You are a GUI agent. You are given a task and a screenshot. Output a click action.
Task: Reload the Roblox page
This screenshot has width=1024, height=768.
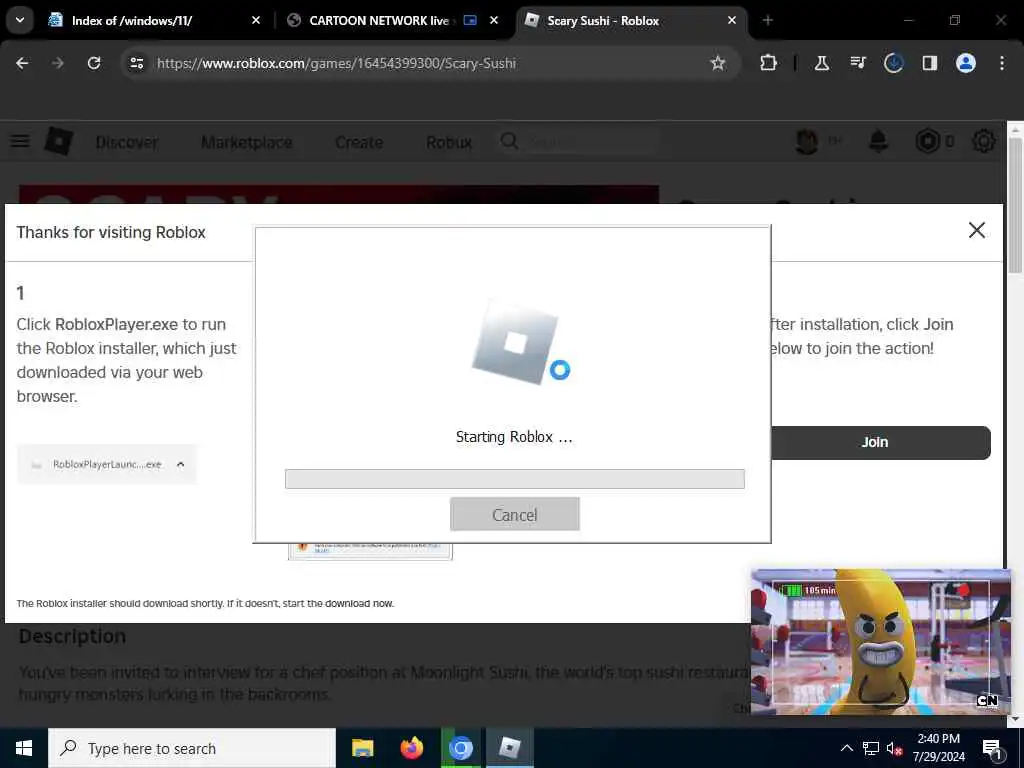(x=94, y=63)
